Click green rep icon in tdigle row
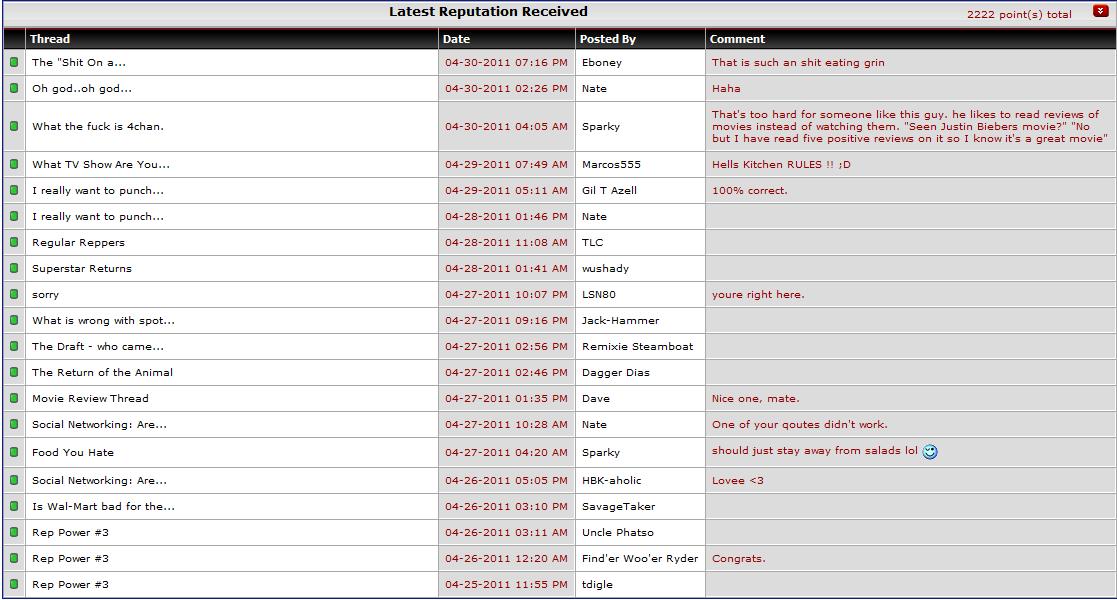This screenshot has height=600, width=1117. (x=14, y=584)
